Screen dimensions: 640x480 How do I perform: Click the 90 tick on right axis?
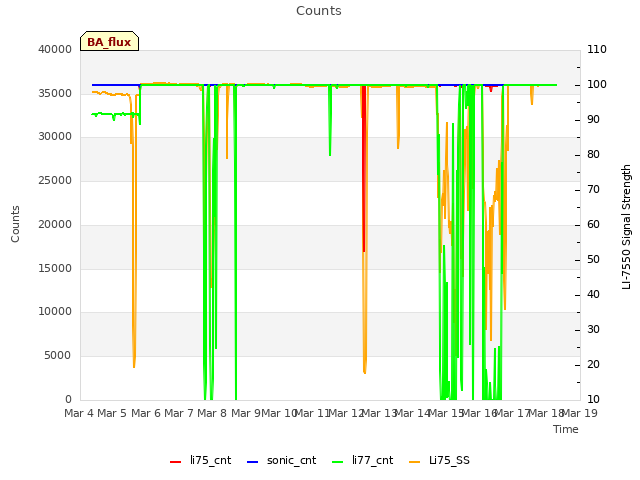tap(593, 120)
